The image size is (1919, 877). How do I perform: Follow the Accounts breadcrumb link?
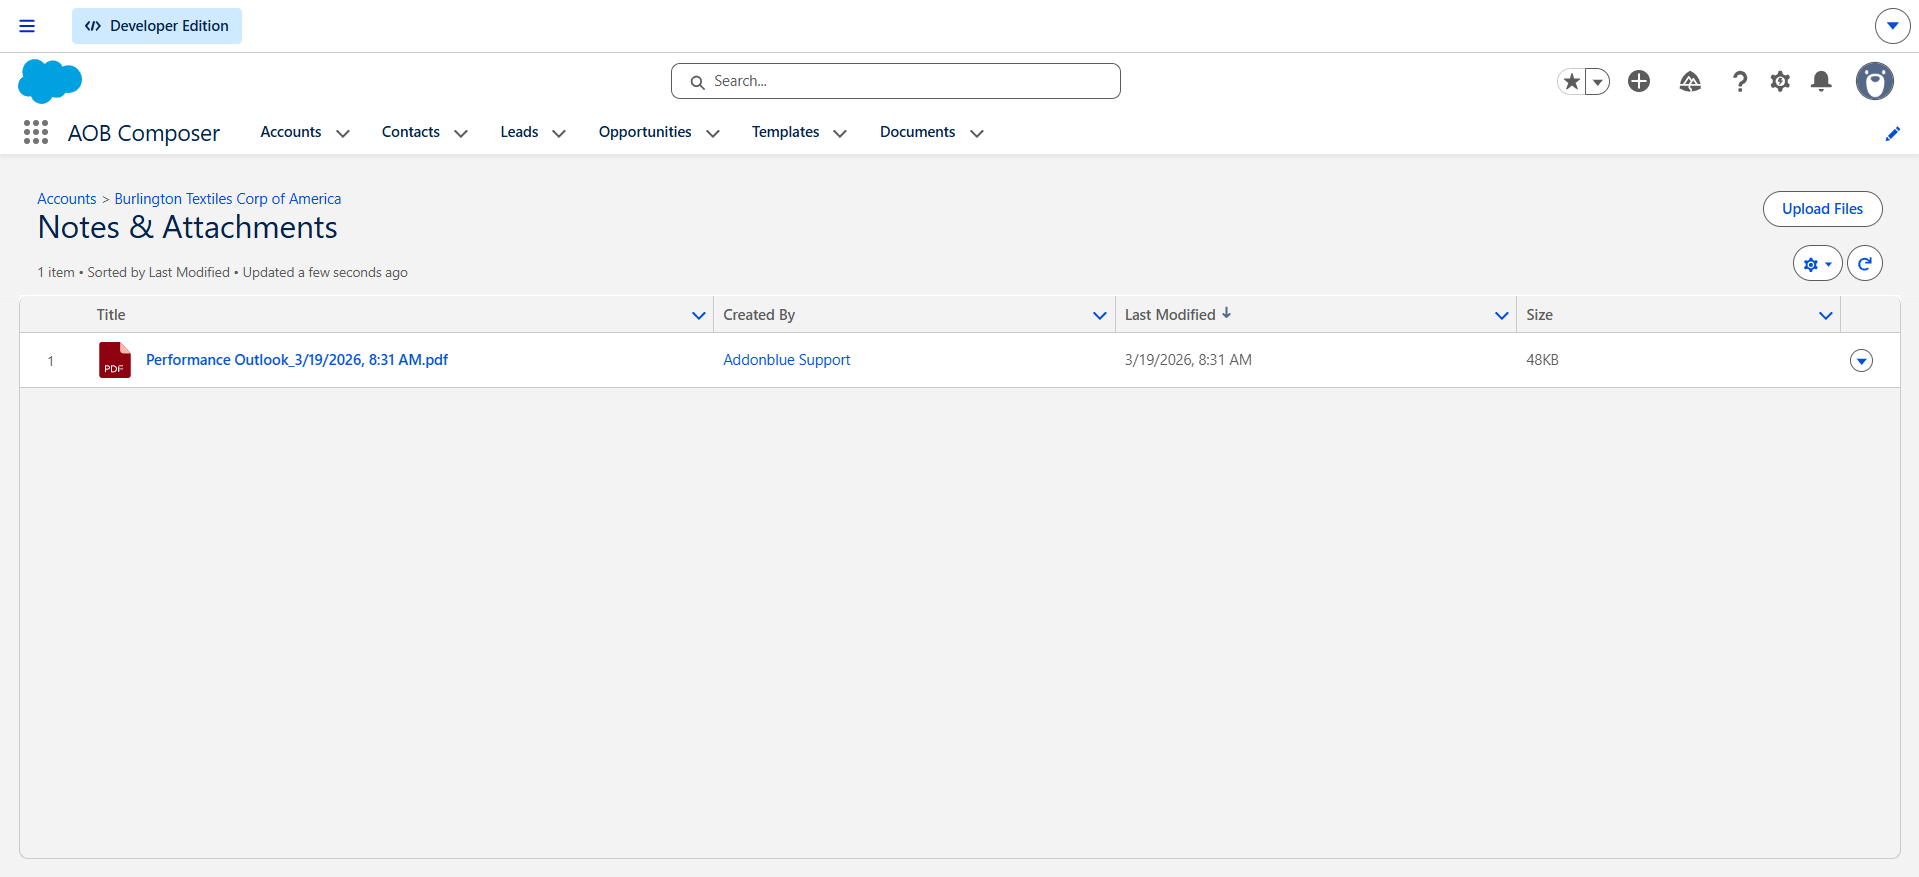pos(67,199)
